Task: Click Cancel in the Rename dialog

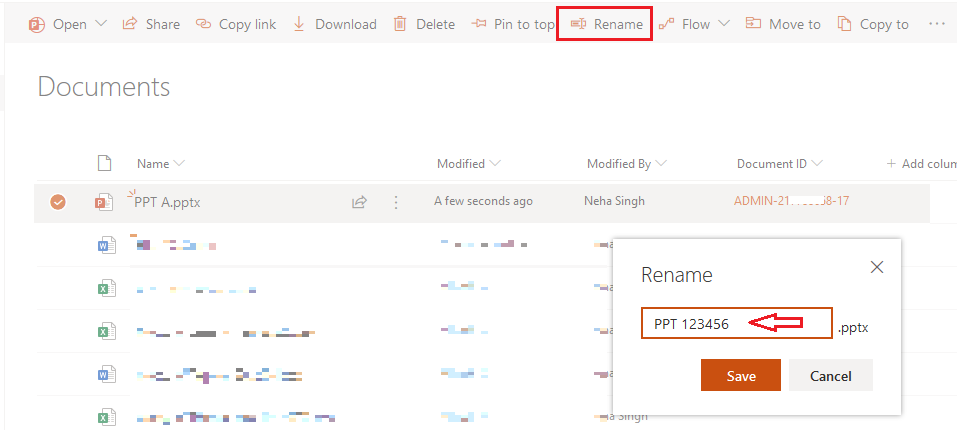Action: pyautogui.click(x=831, y=376)
